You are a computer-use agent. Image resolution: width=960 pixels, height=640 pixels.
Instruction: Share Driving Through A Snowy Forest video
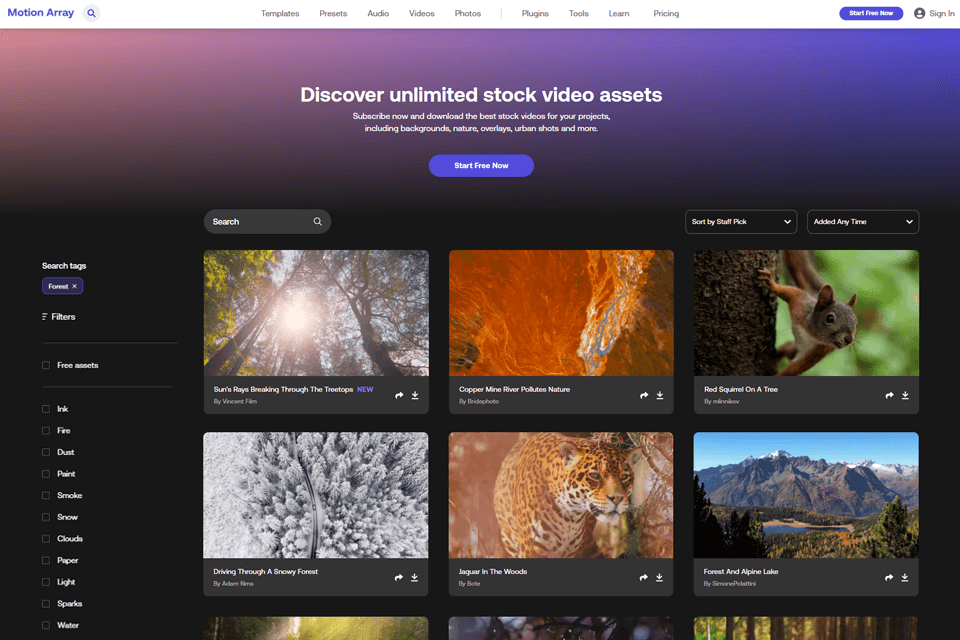point(399,578)
